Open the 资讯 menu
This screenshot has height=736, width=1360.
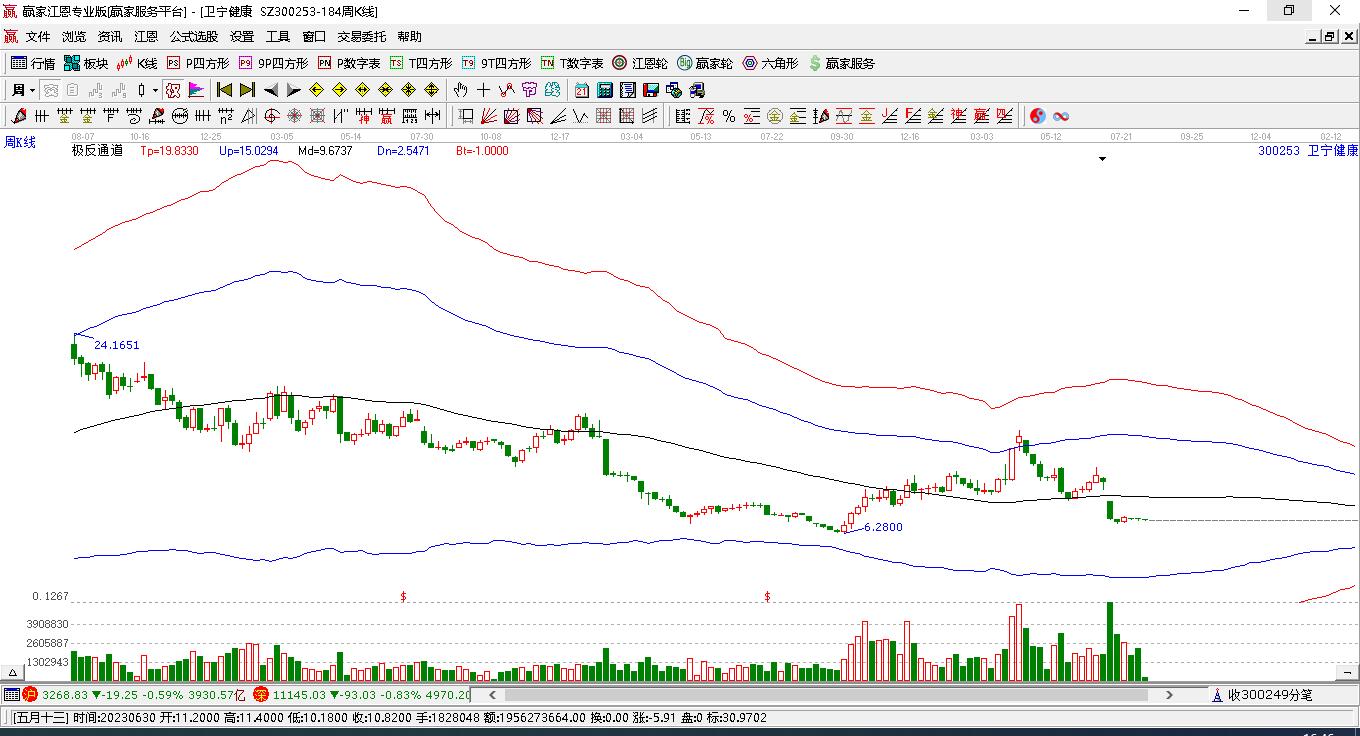tap(110, 37)
